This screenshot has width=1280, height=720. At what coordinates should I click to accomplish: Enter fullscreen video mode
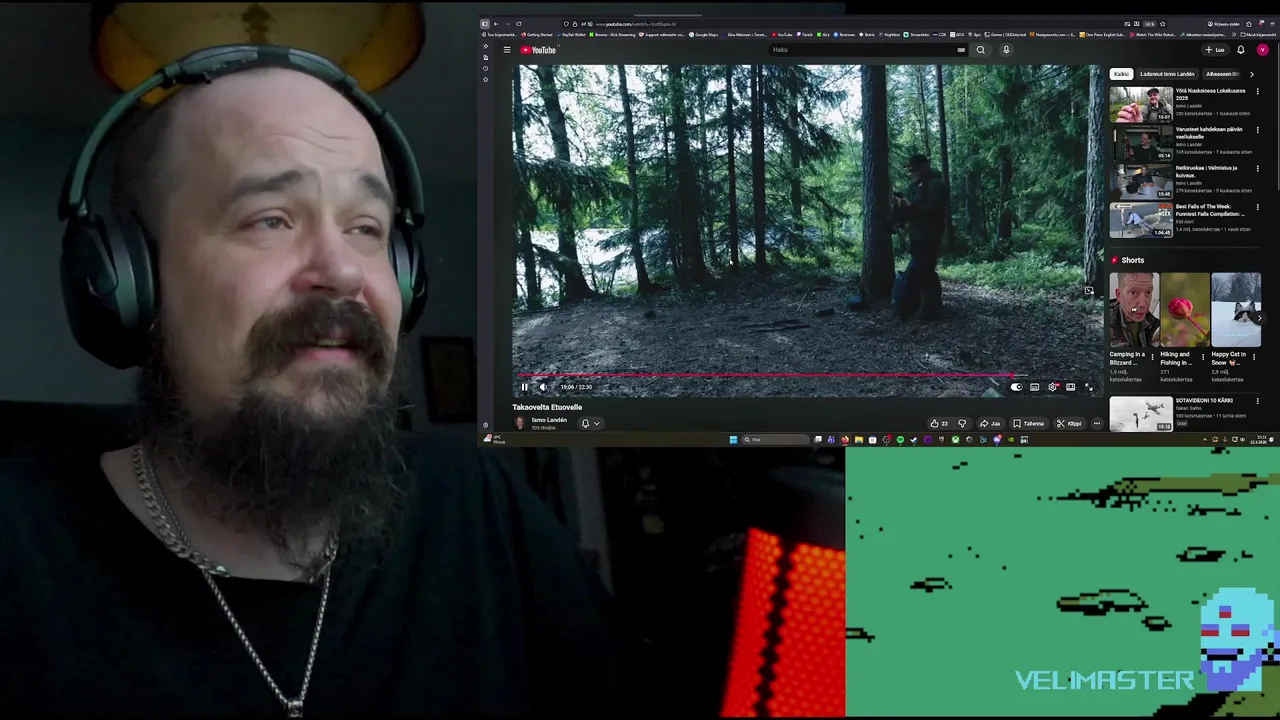[x=1088, y=387]
